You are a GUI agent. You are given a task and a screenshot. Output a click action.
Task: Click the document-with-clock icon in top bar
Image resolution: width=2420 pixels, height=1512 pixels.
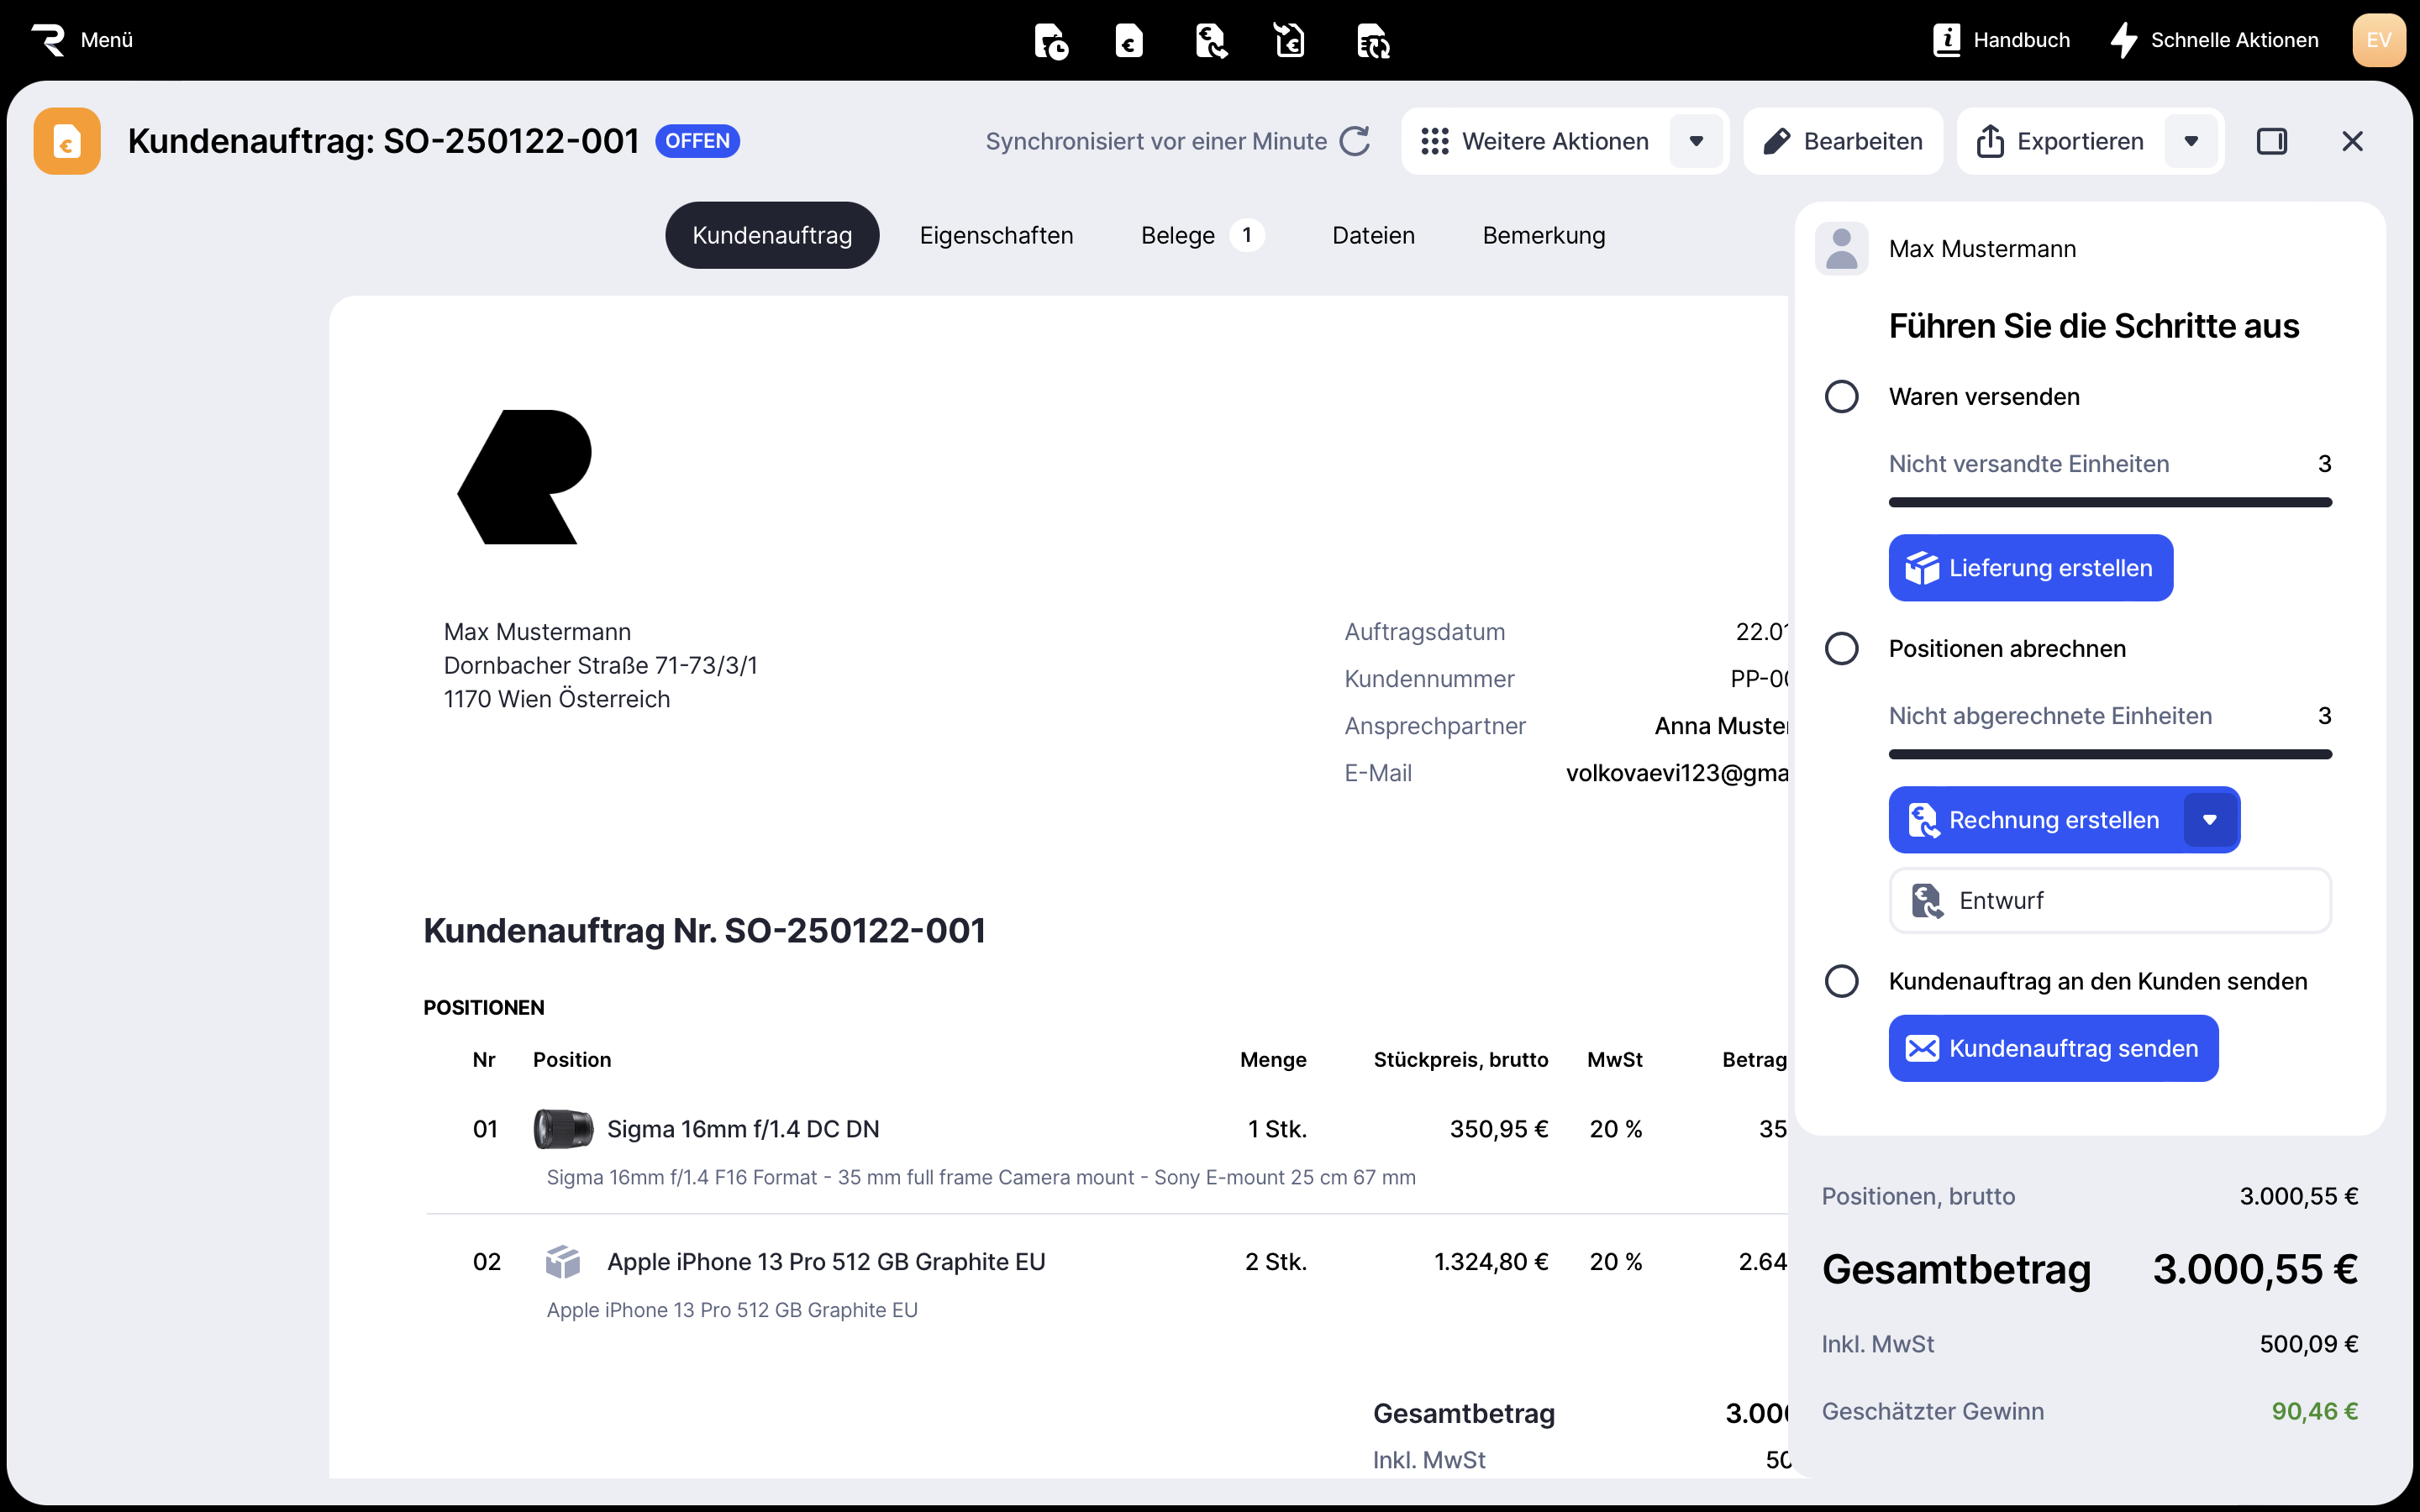[x=1050, y=41]
